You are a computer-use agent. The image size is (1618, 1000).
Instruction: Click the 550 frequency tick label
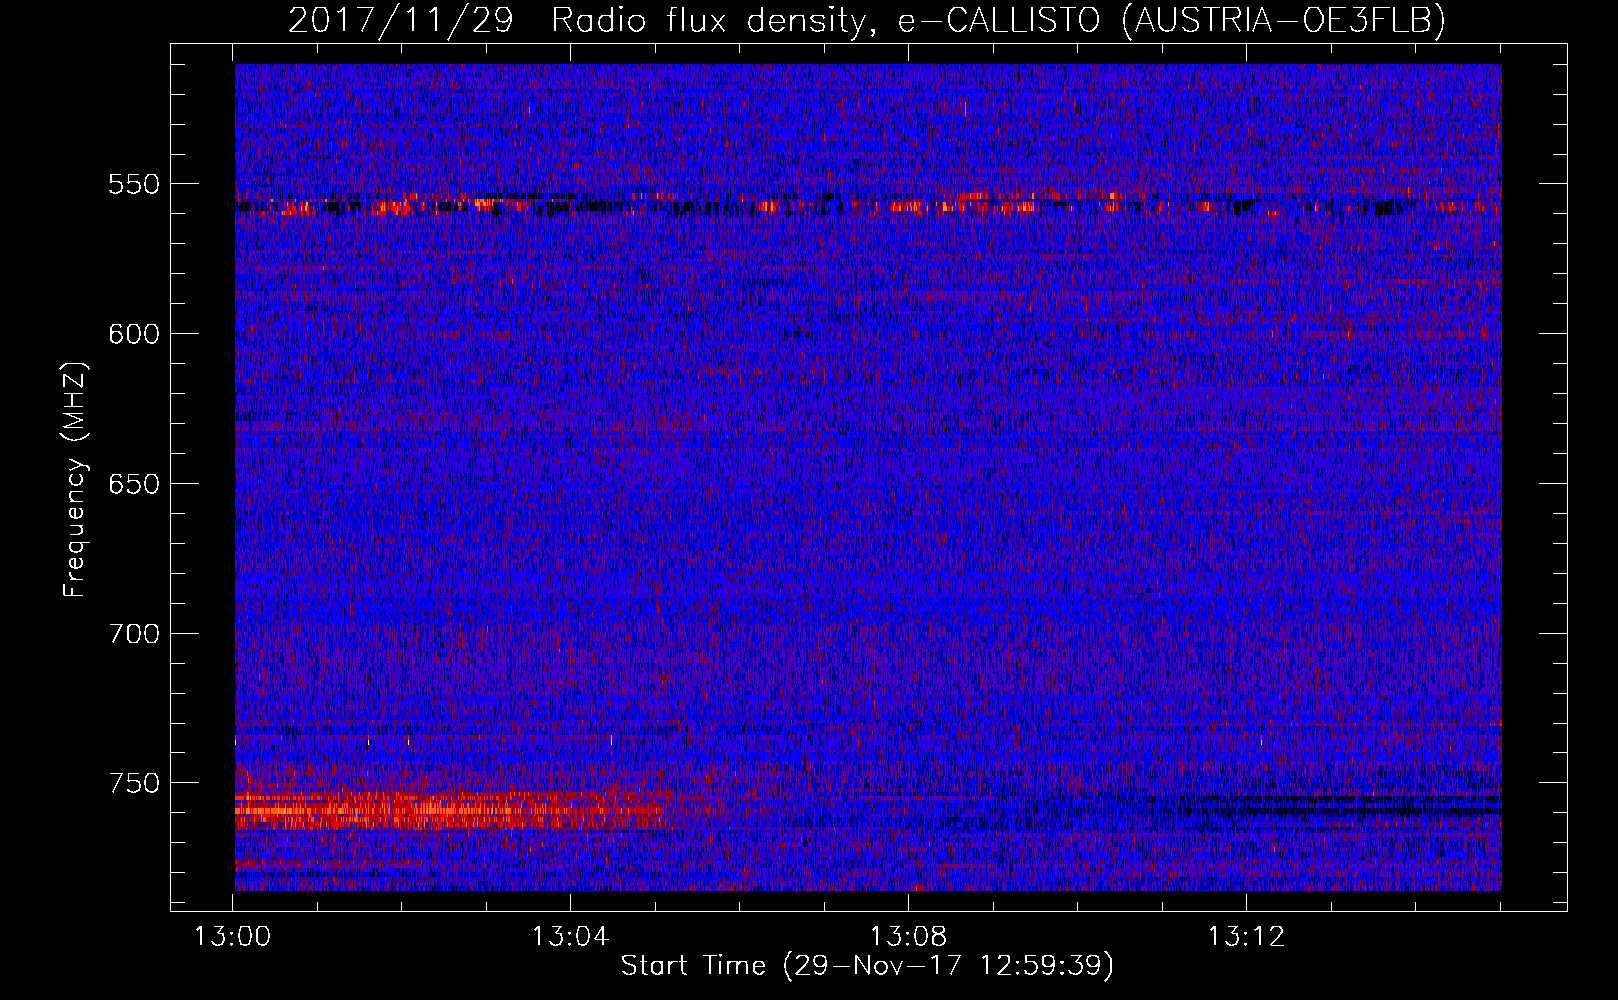[x=134, y=184]
